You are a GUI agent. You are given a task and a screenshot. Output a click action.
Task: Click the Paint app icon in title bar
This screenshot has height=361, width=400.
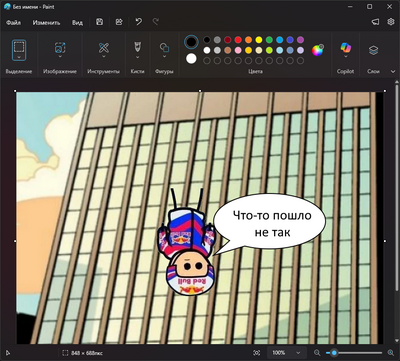[x=7, y=7]
